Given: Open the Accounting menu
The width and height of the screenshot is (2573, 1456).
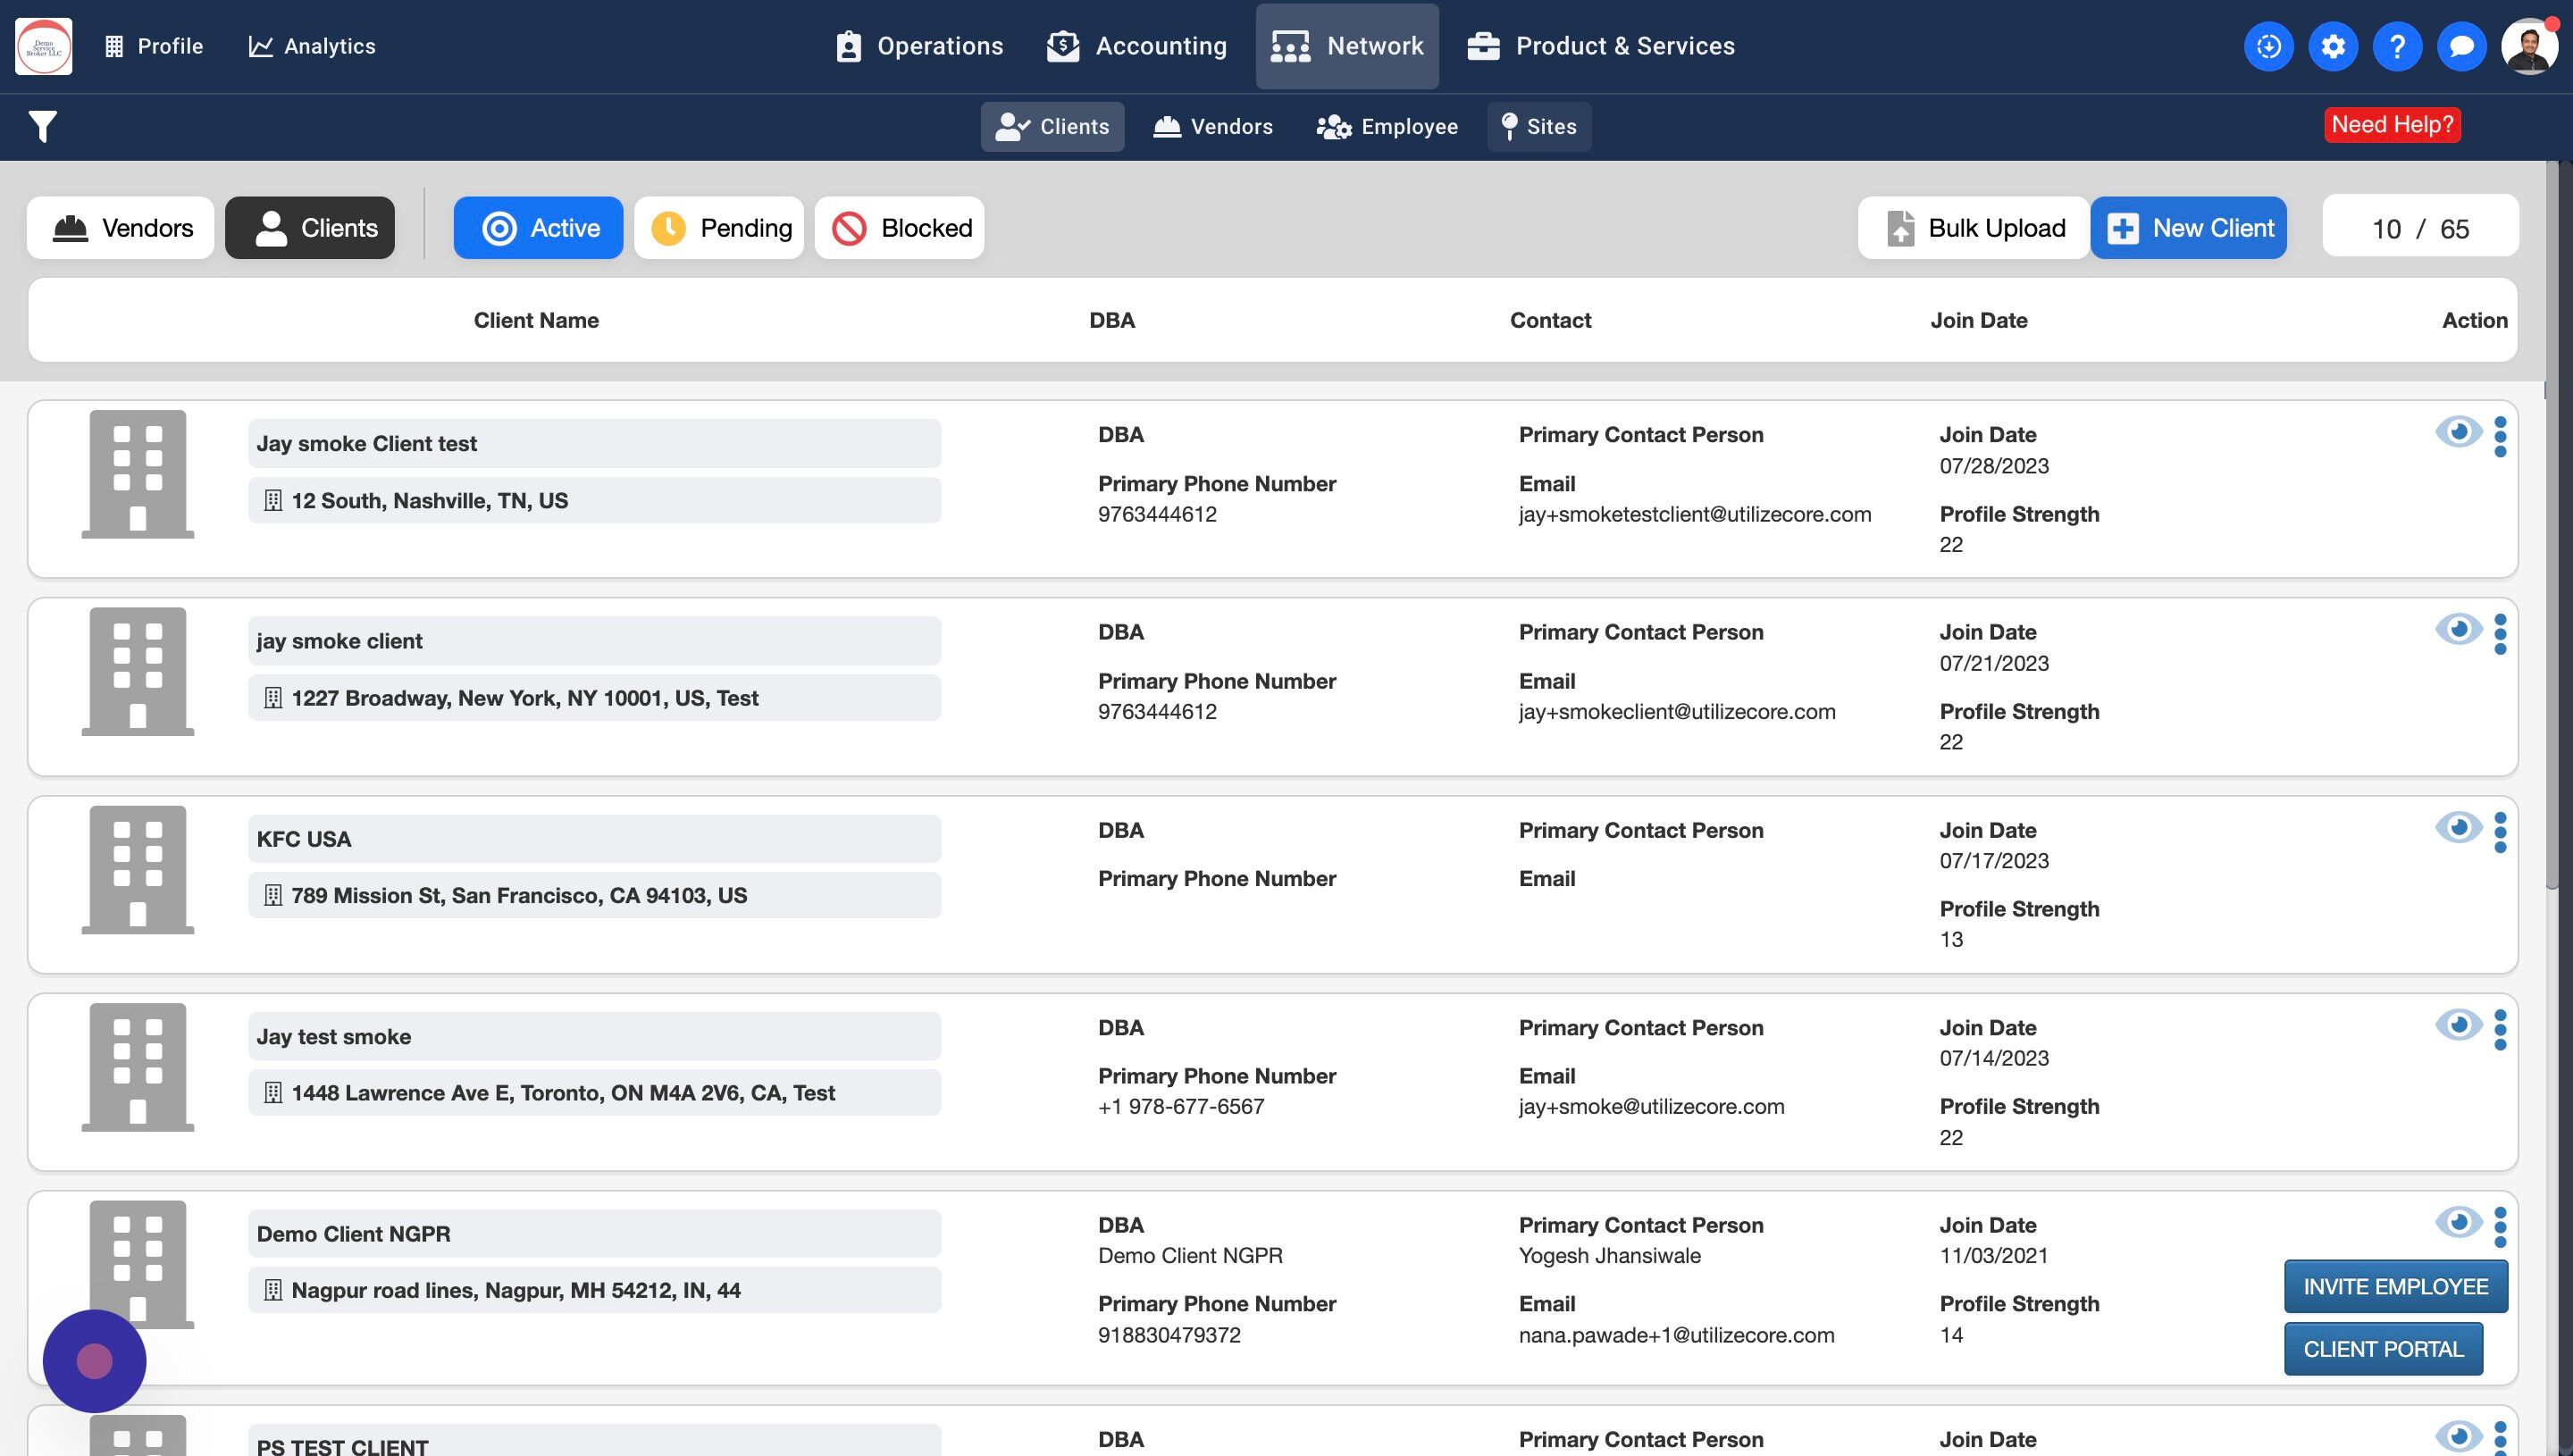Looking at the screenshot, I should click(1137, 46).
